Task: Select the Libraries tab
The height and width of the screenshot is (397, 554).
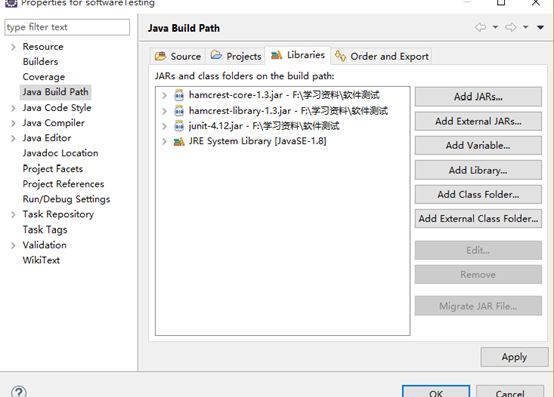Action: pyautogui.click(x=297, y=55)
